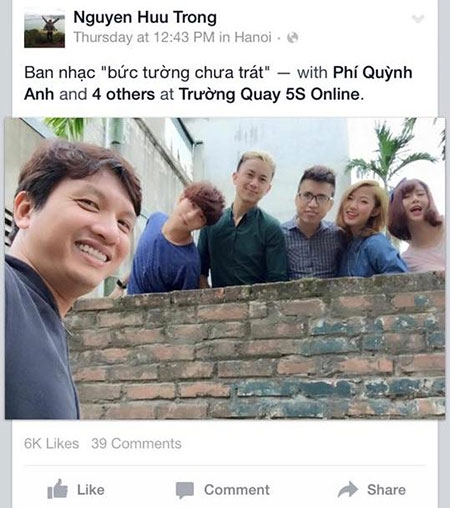Screen dimensions: 450x508
Task: Expand the post options chevron menu
Action: (x=417, y=19)
